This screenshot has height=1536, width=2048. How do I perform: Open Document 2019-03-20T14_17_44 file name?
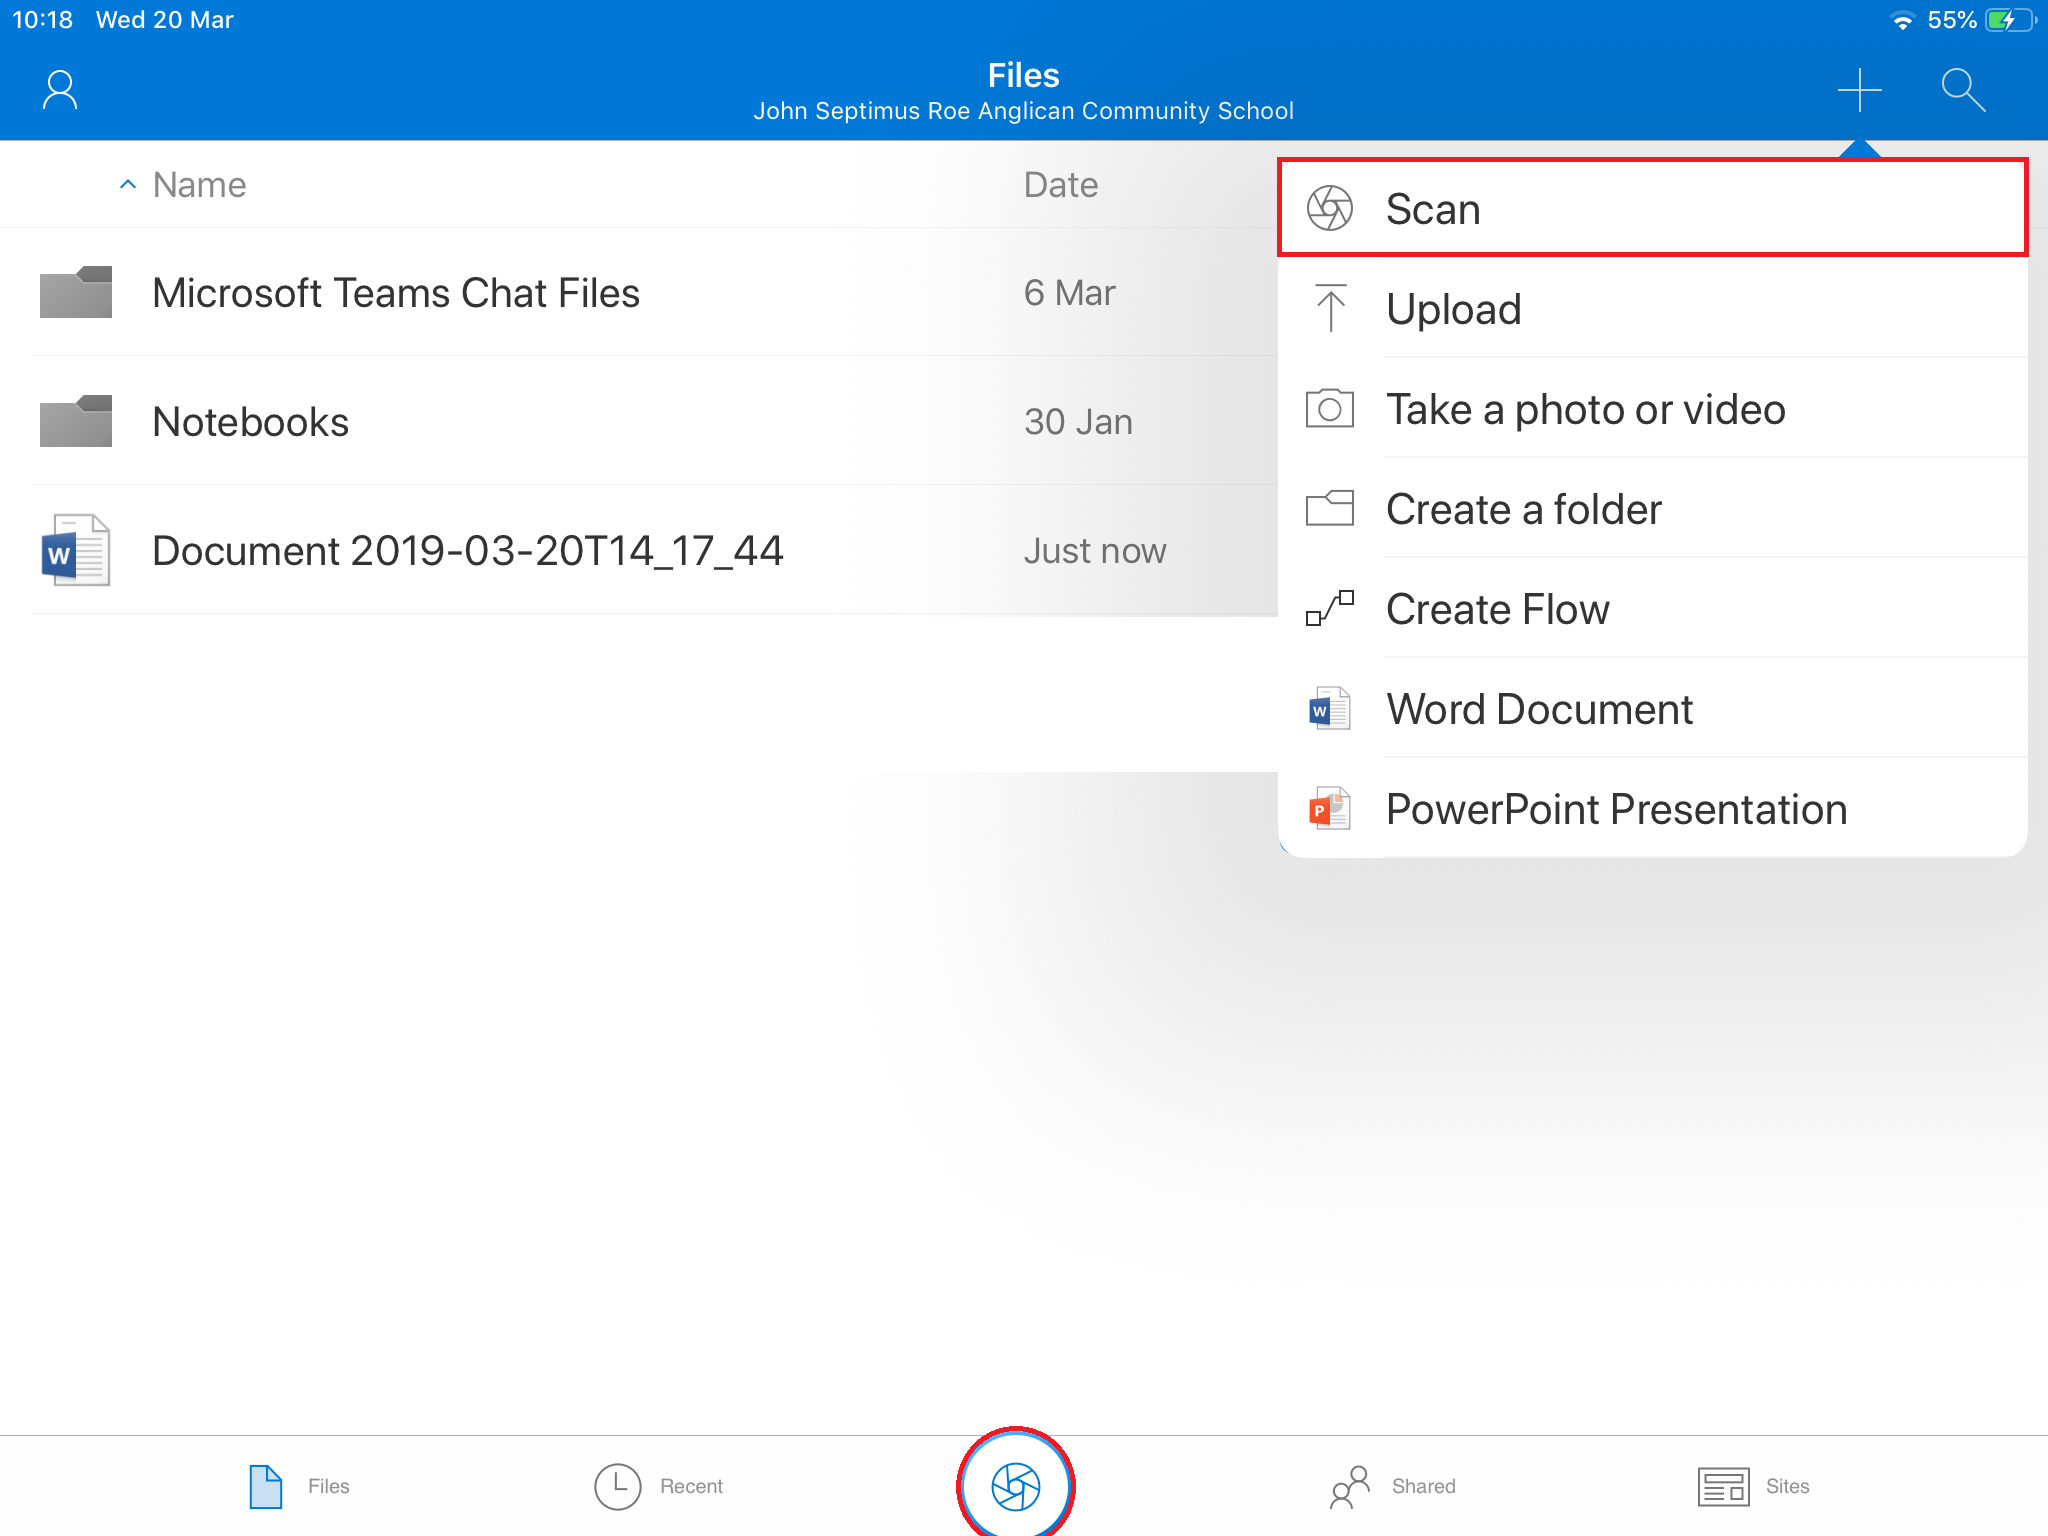[467, 551]
